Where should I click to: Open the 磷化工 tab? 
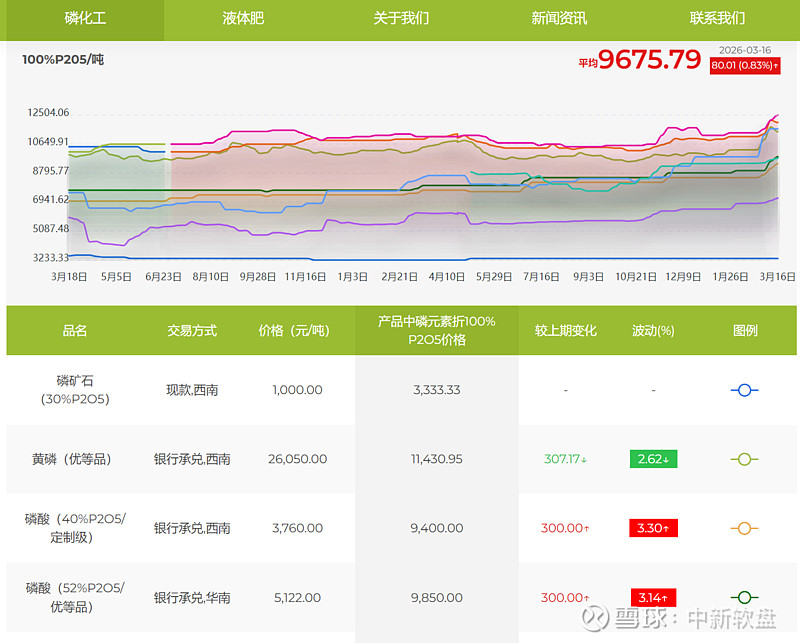tap(85, 19)
